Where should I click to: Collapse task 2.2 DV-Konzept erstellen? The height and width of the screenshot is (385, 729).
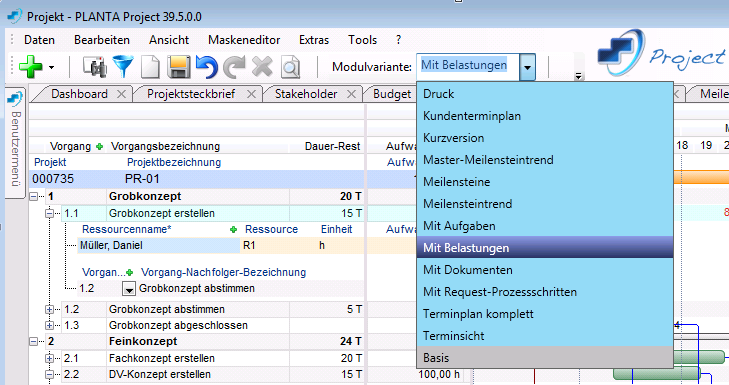coord(49,374)
